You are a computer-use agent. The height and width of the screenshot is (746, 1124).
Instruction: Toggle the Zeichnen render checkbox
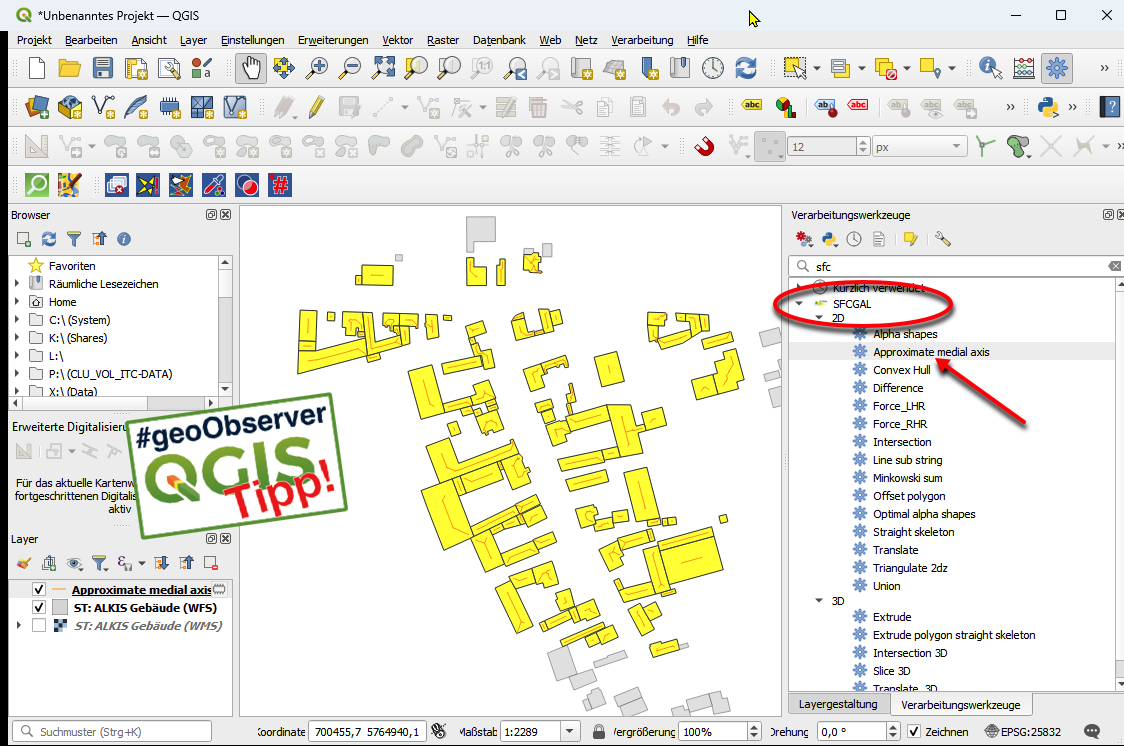(913, 731)
